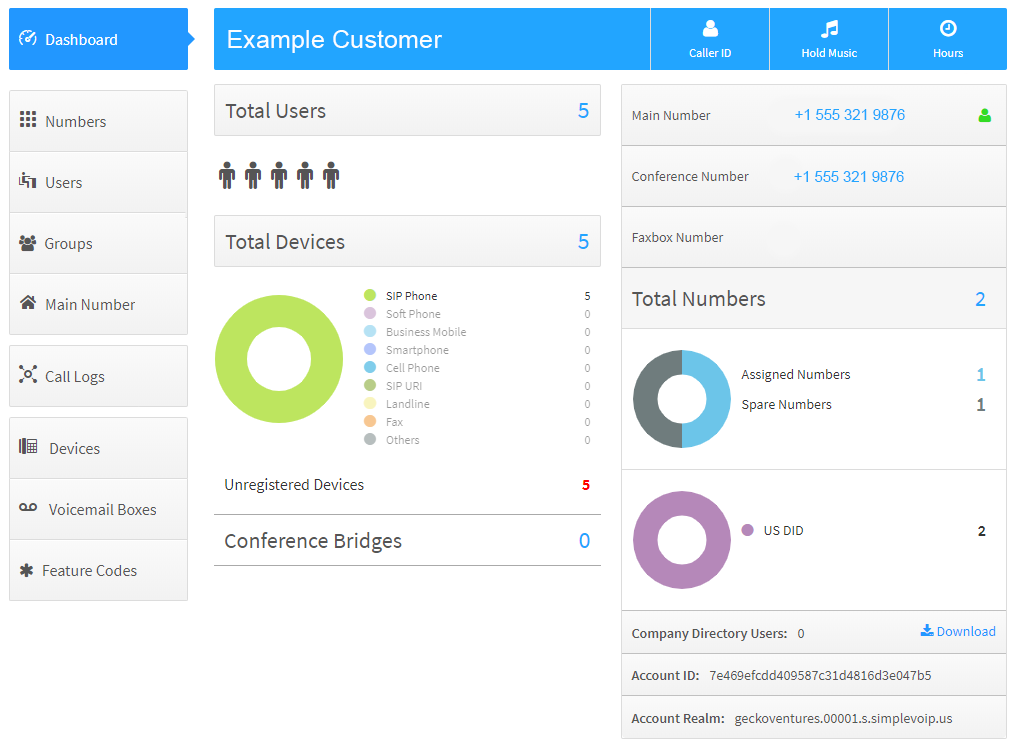Click the Total Devices count header
Image resolution: width=1014 pixels, height=748 pixels.
coord(407,242)
